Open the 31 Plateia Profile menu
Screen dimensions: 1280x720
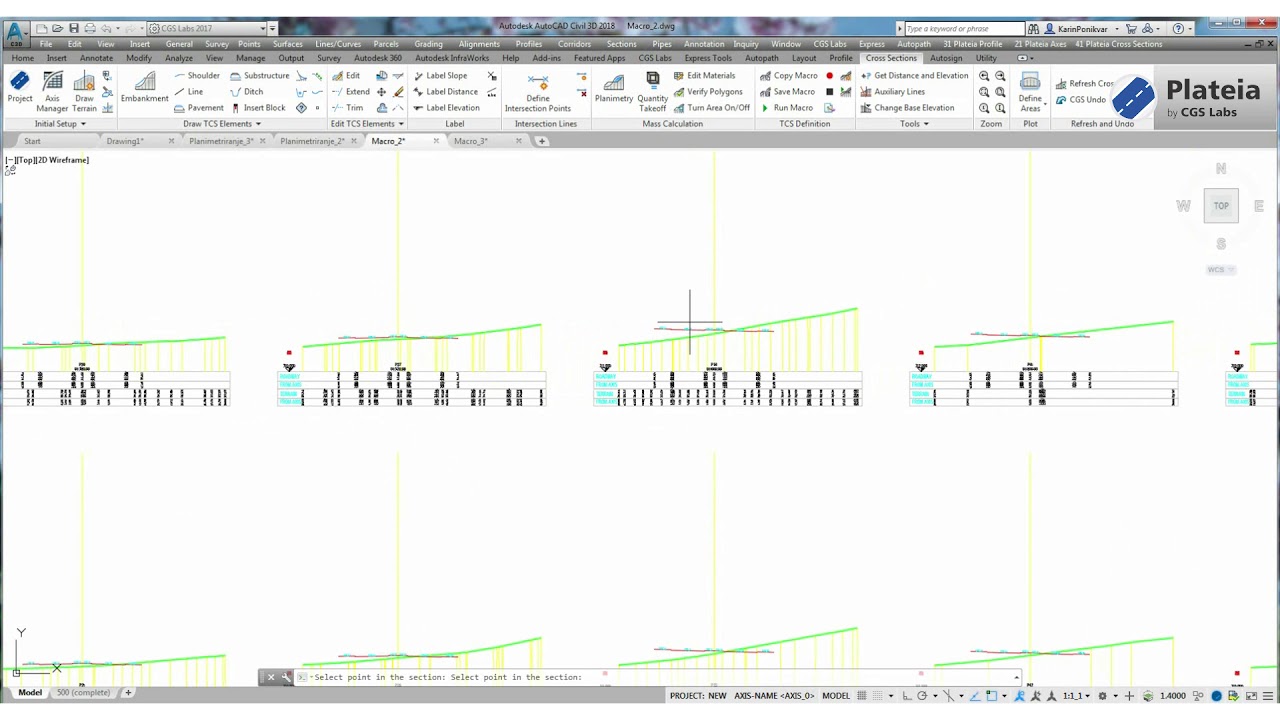pyautogui.click(x=973, y=44)
